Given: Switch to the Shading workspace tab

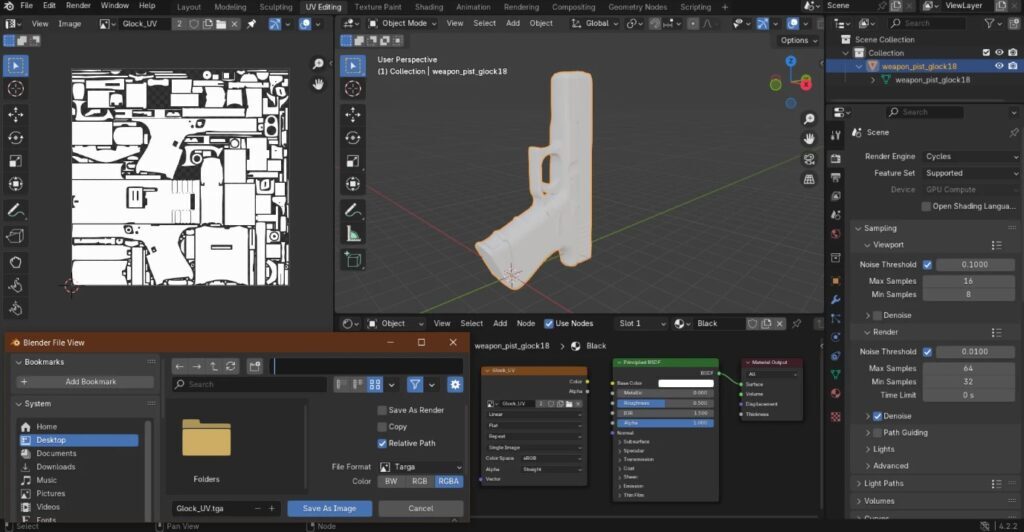Looking at the screenshot, I should tap(428, 7).
